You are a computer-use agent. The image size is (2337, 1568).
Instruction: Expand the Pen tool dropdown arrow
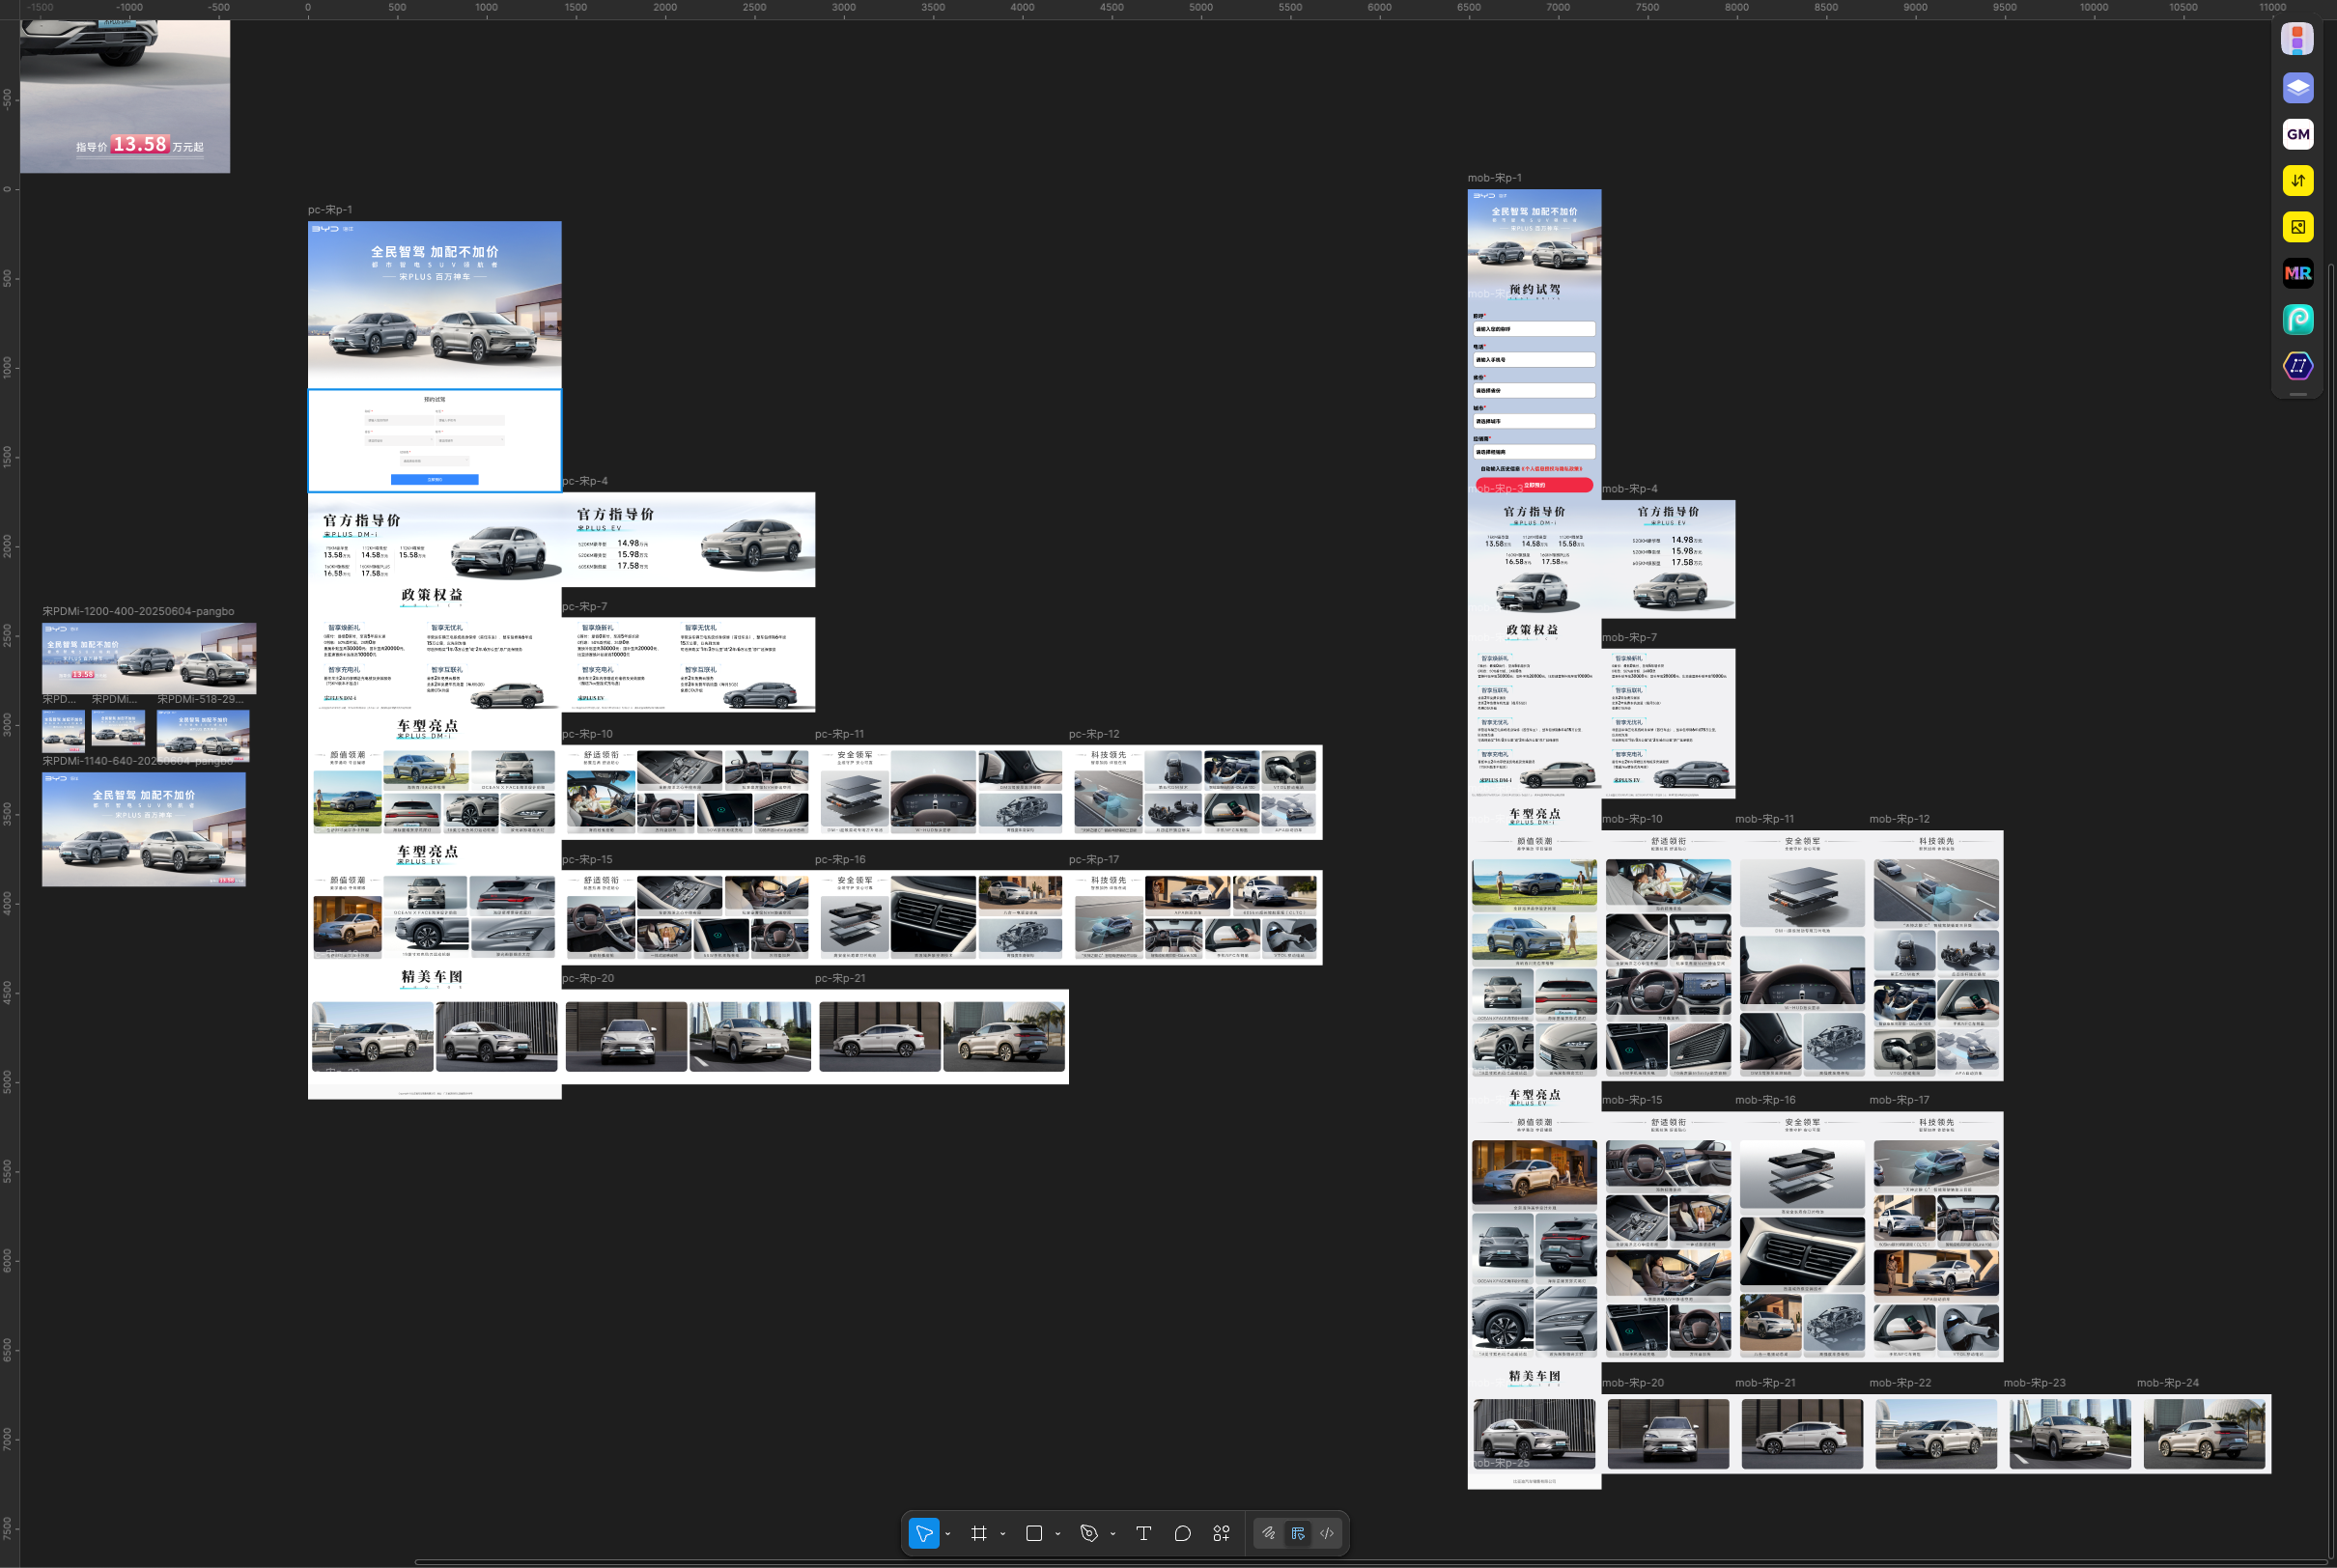[x=1113, y=1534]
